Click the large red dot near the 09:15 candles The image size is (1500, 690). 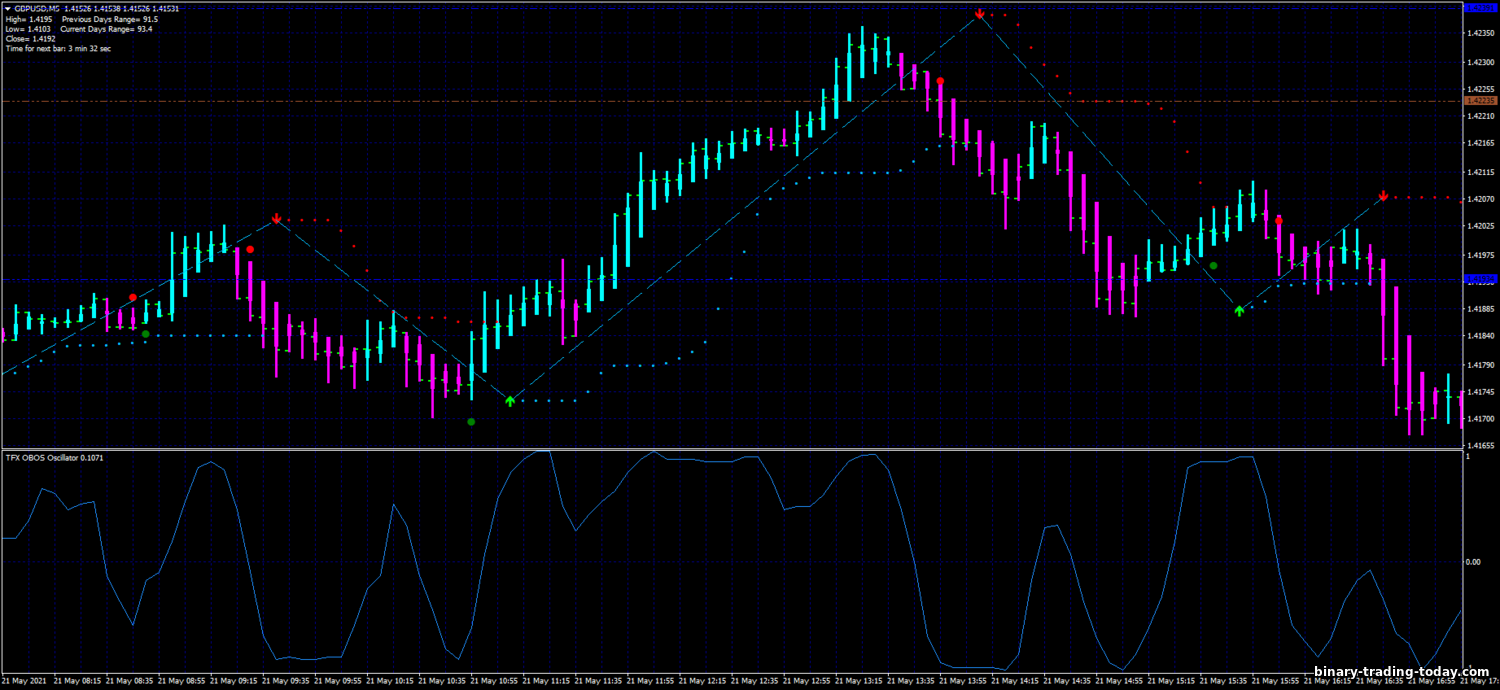(x=250, y=249)
